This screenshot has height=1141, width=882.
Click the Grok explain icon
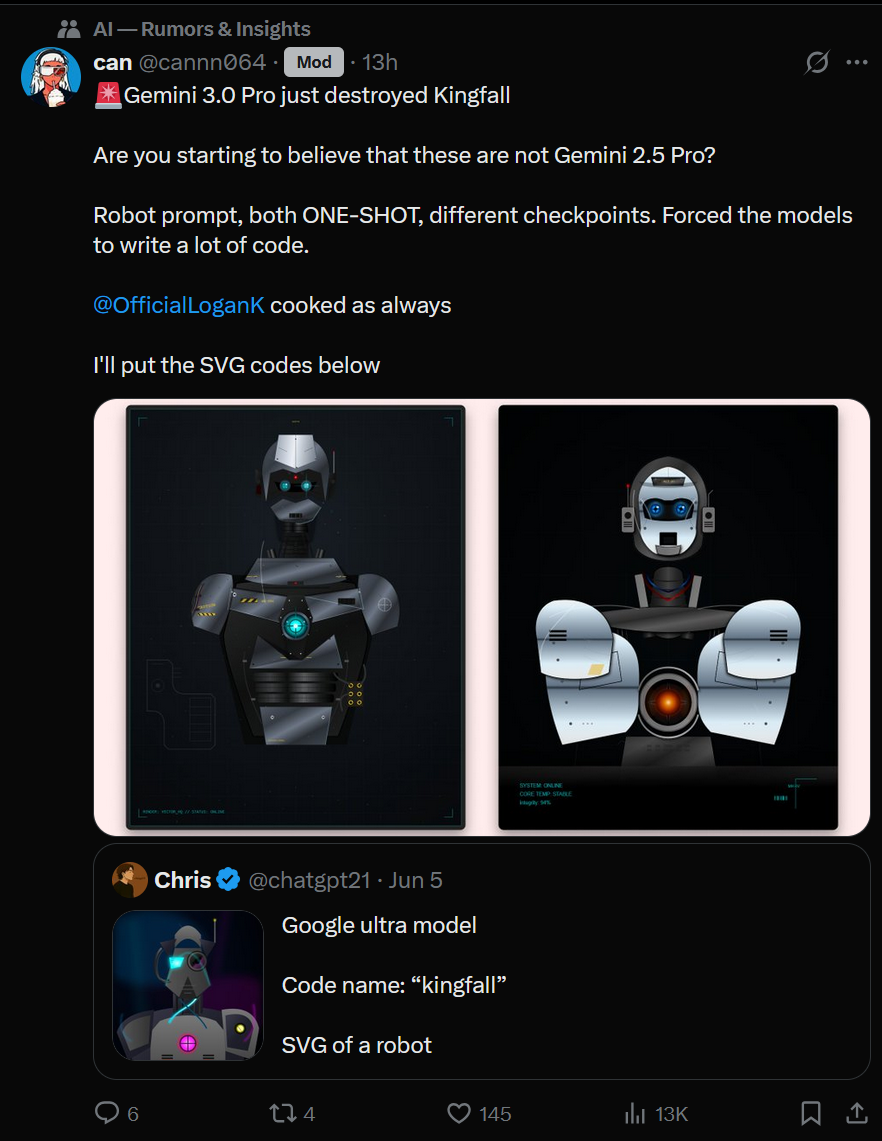coord(817,63)
